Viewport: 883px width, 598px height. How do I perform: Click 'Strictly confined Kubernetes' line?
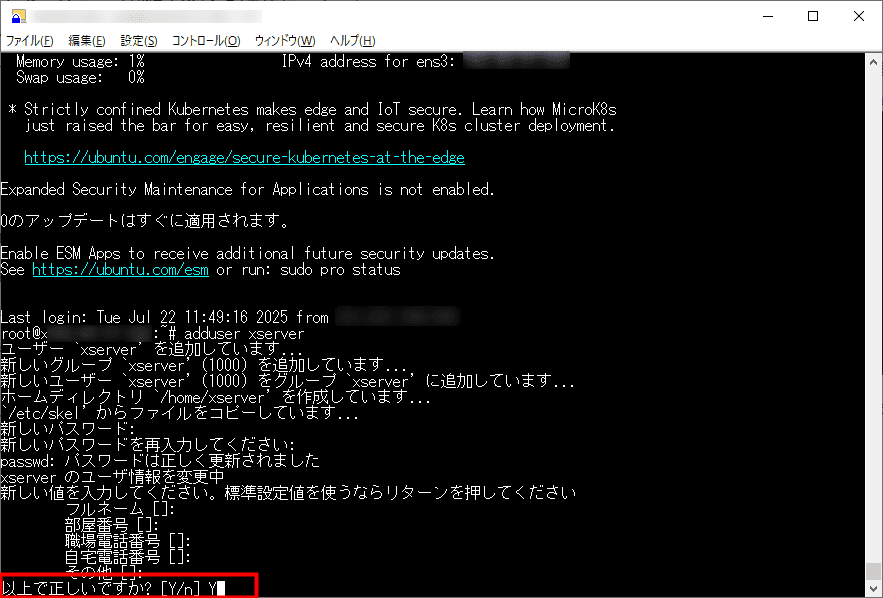(x=313, y=109)
